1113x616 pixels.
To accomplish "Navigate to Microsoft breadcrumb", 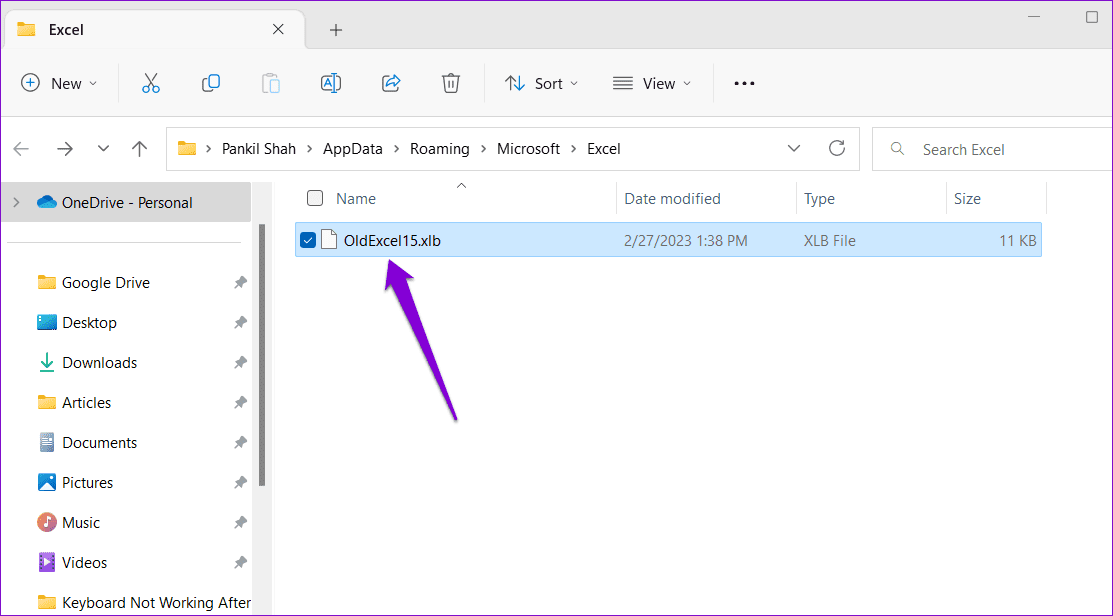I will point(528,149).
